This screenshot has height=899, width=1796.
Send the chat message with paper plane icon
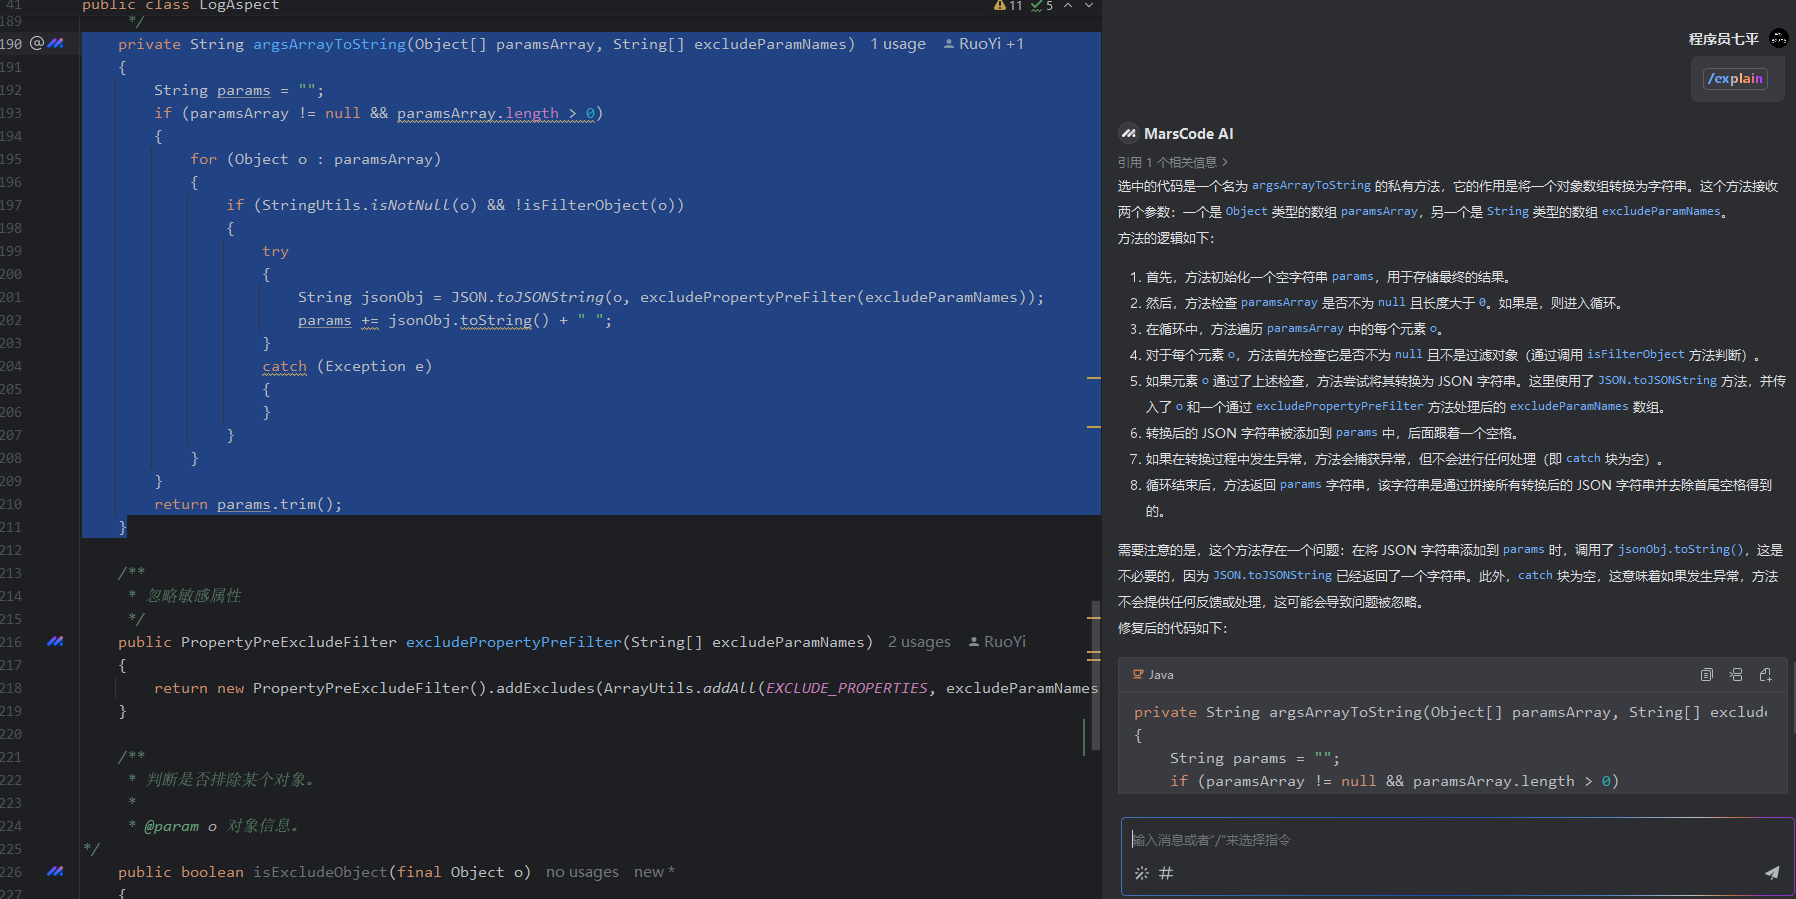(x=1771, y=873)
